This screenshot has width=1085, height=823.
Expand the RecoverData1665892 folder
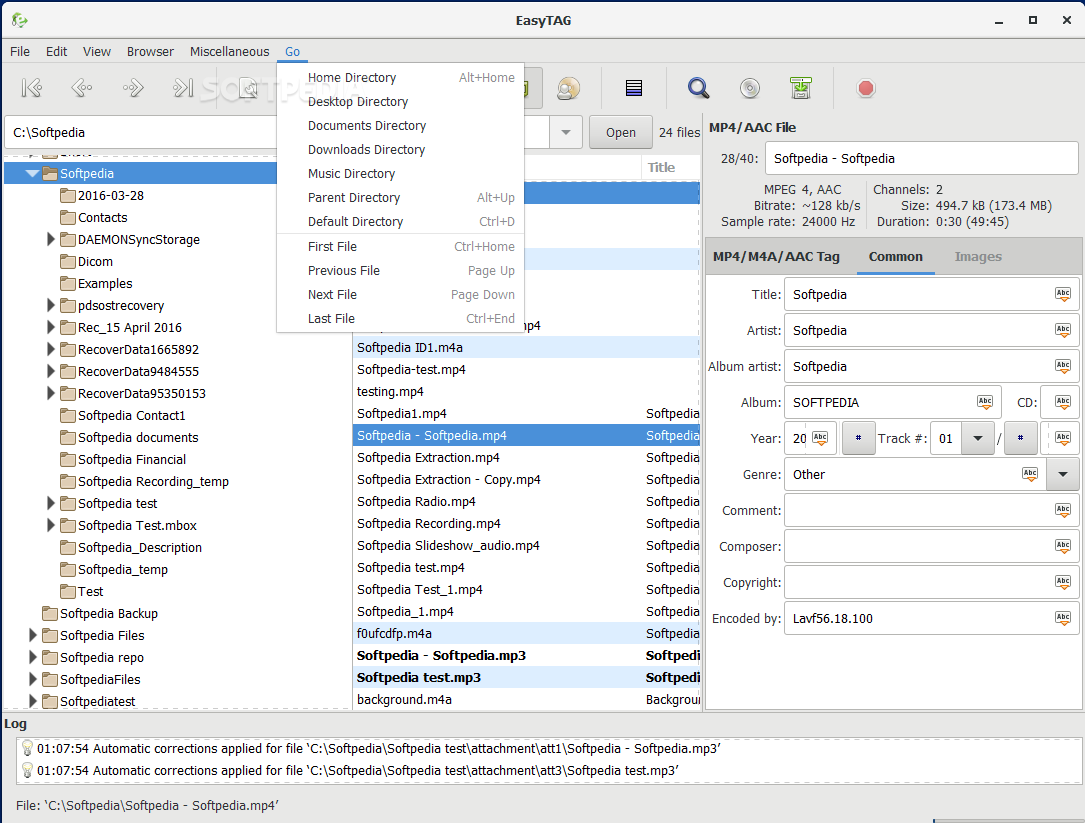51,350
